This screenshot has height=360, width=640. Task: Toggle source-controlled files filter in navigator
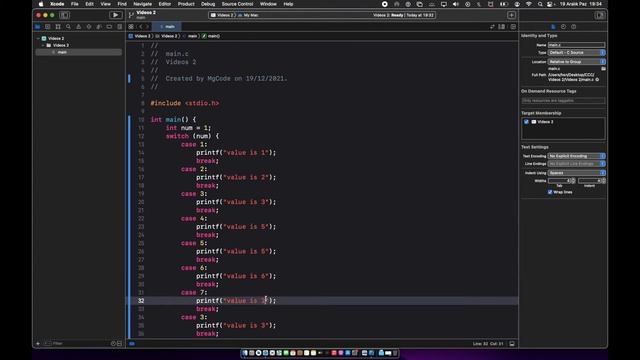[119, 344]
